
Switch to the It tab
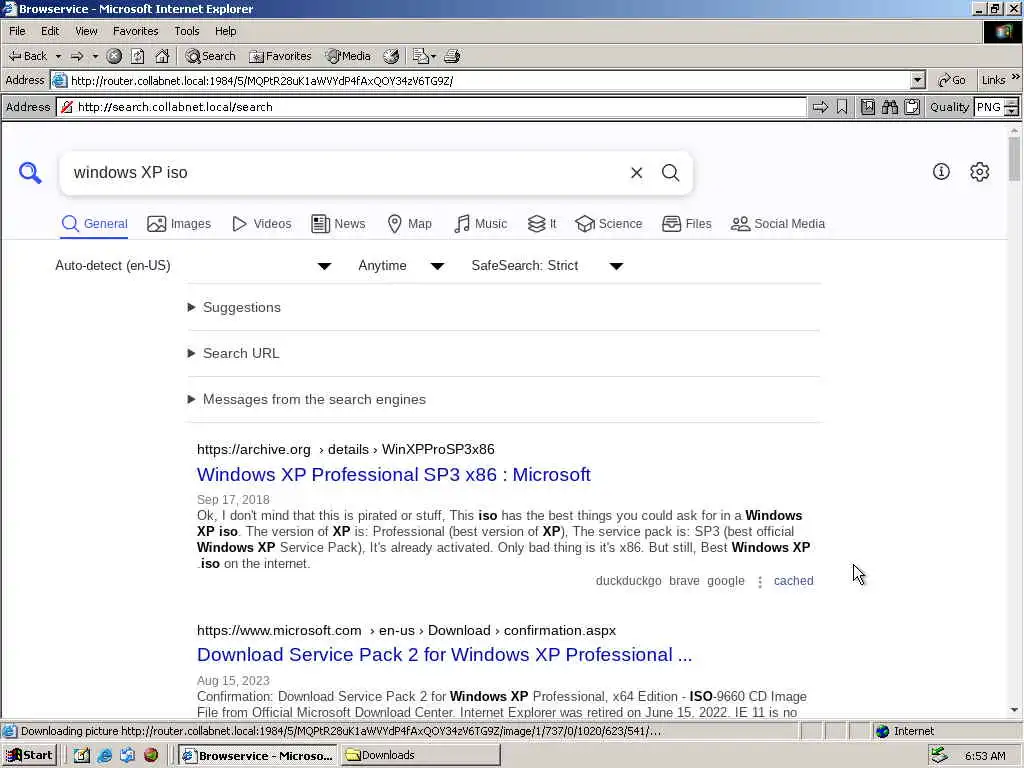(542, 224)
